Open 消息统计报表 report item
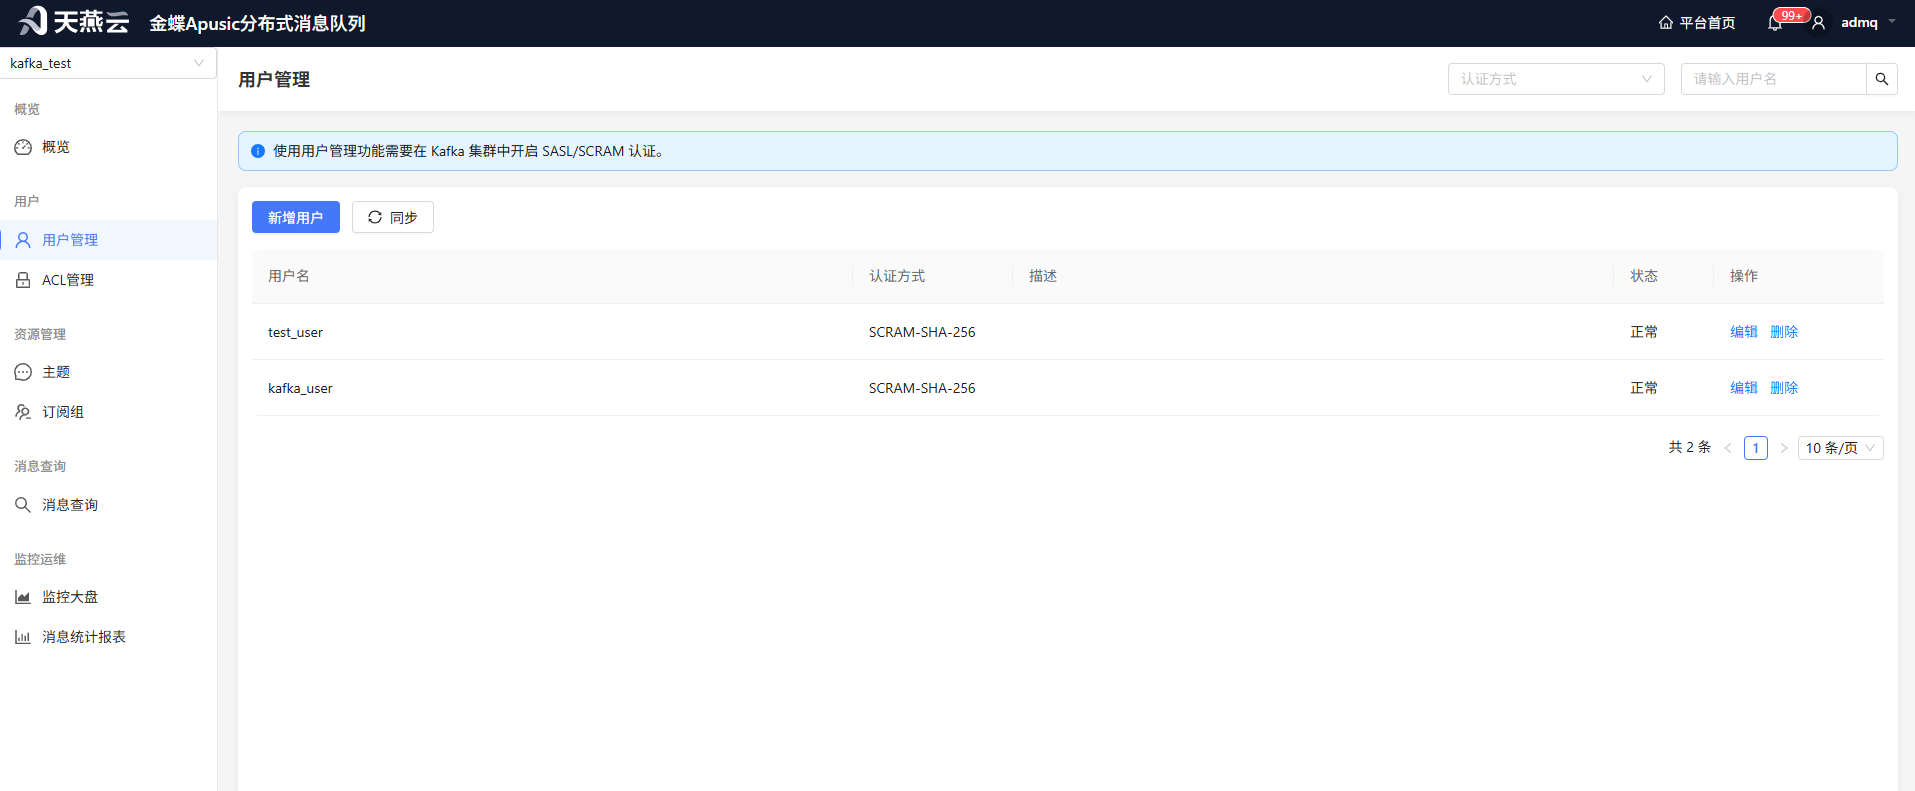Image resolution: width=1915 pixels, height=791 pixels. (108, 637)
